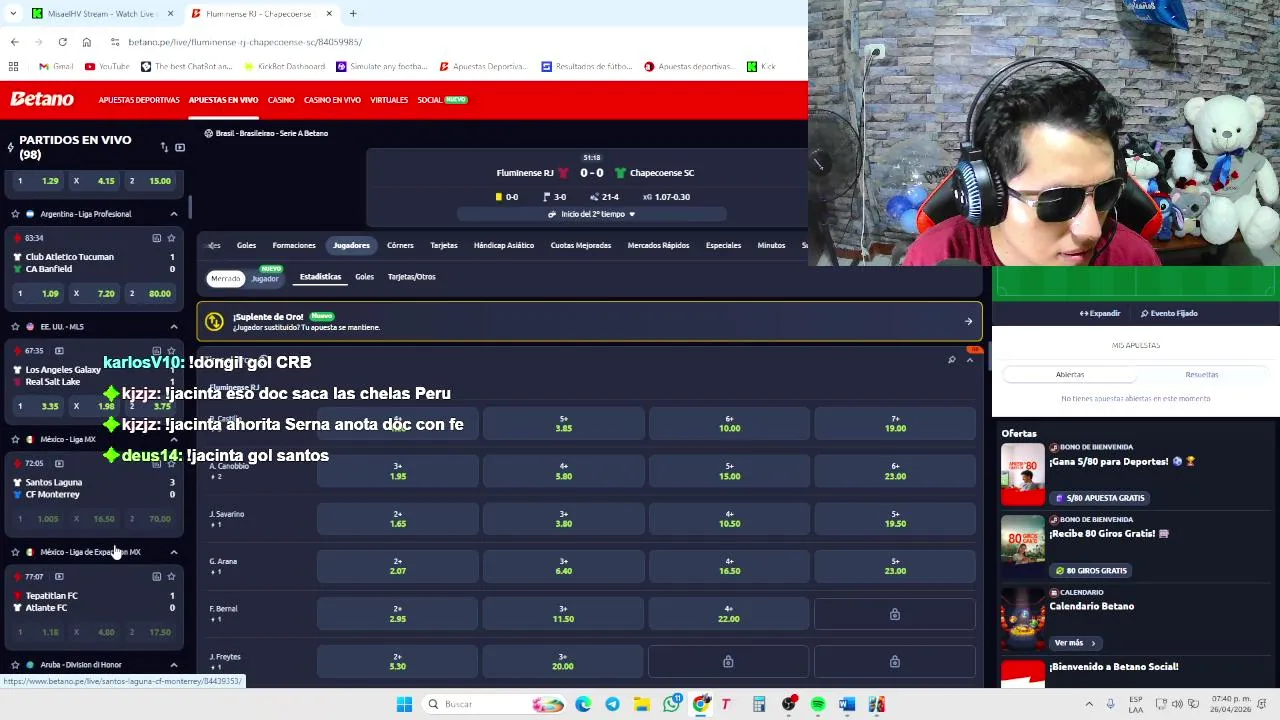Open Telegram from the taskbar
1280x720 pixels.
pos(612,704)
